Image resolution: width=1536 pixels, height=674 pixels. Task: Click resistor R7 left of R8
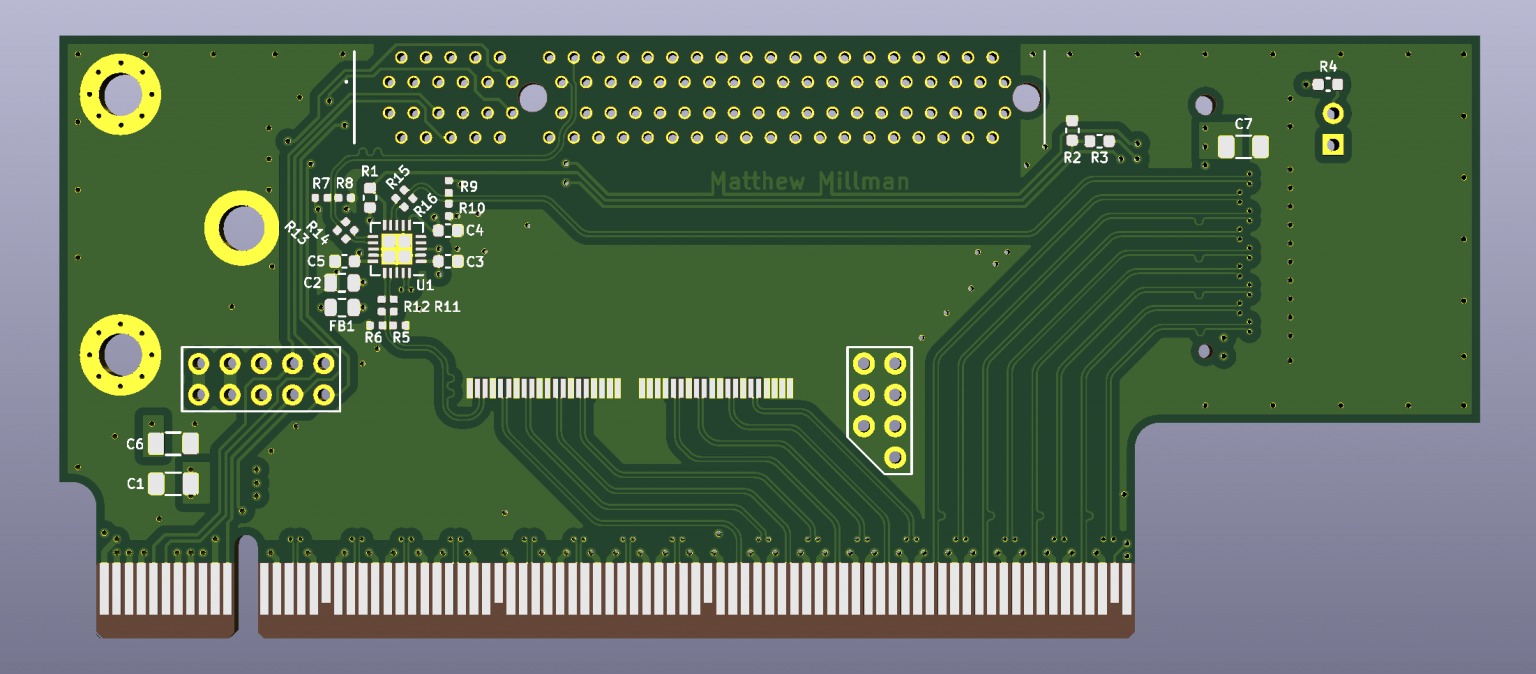[320, 196]
